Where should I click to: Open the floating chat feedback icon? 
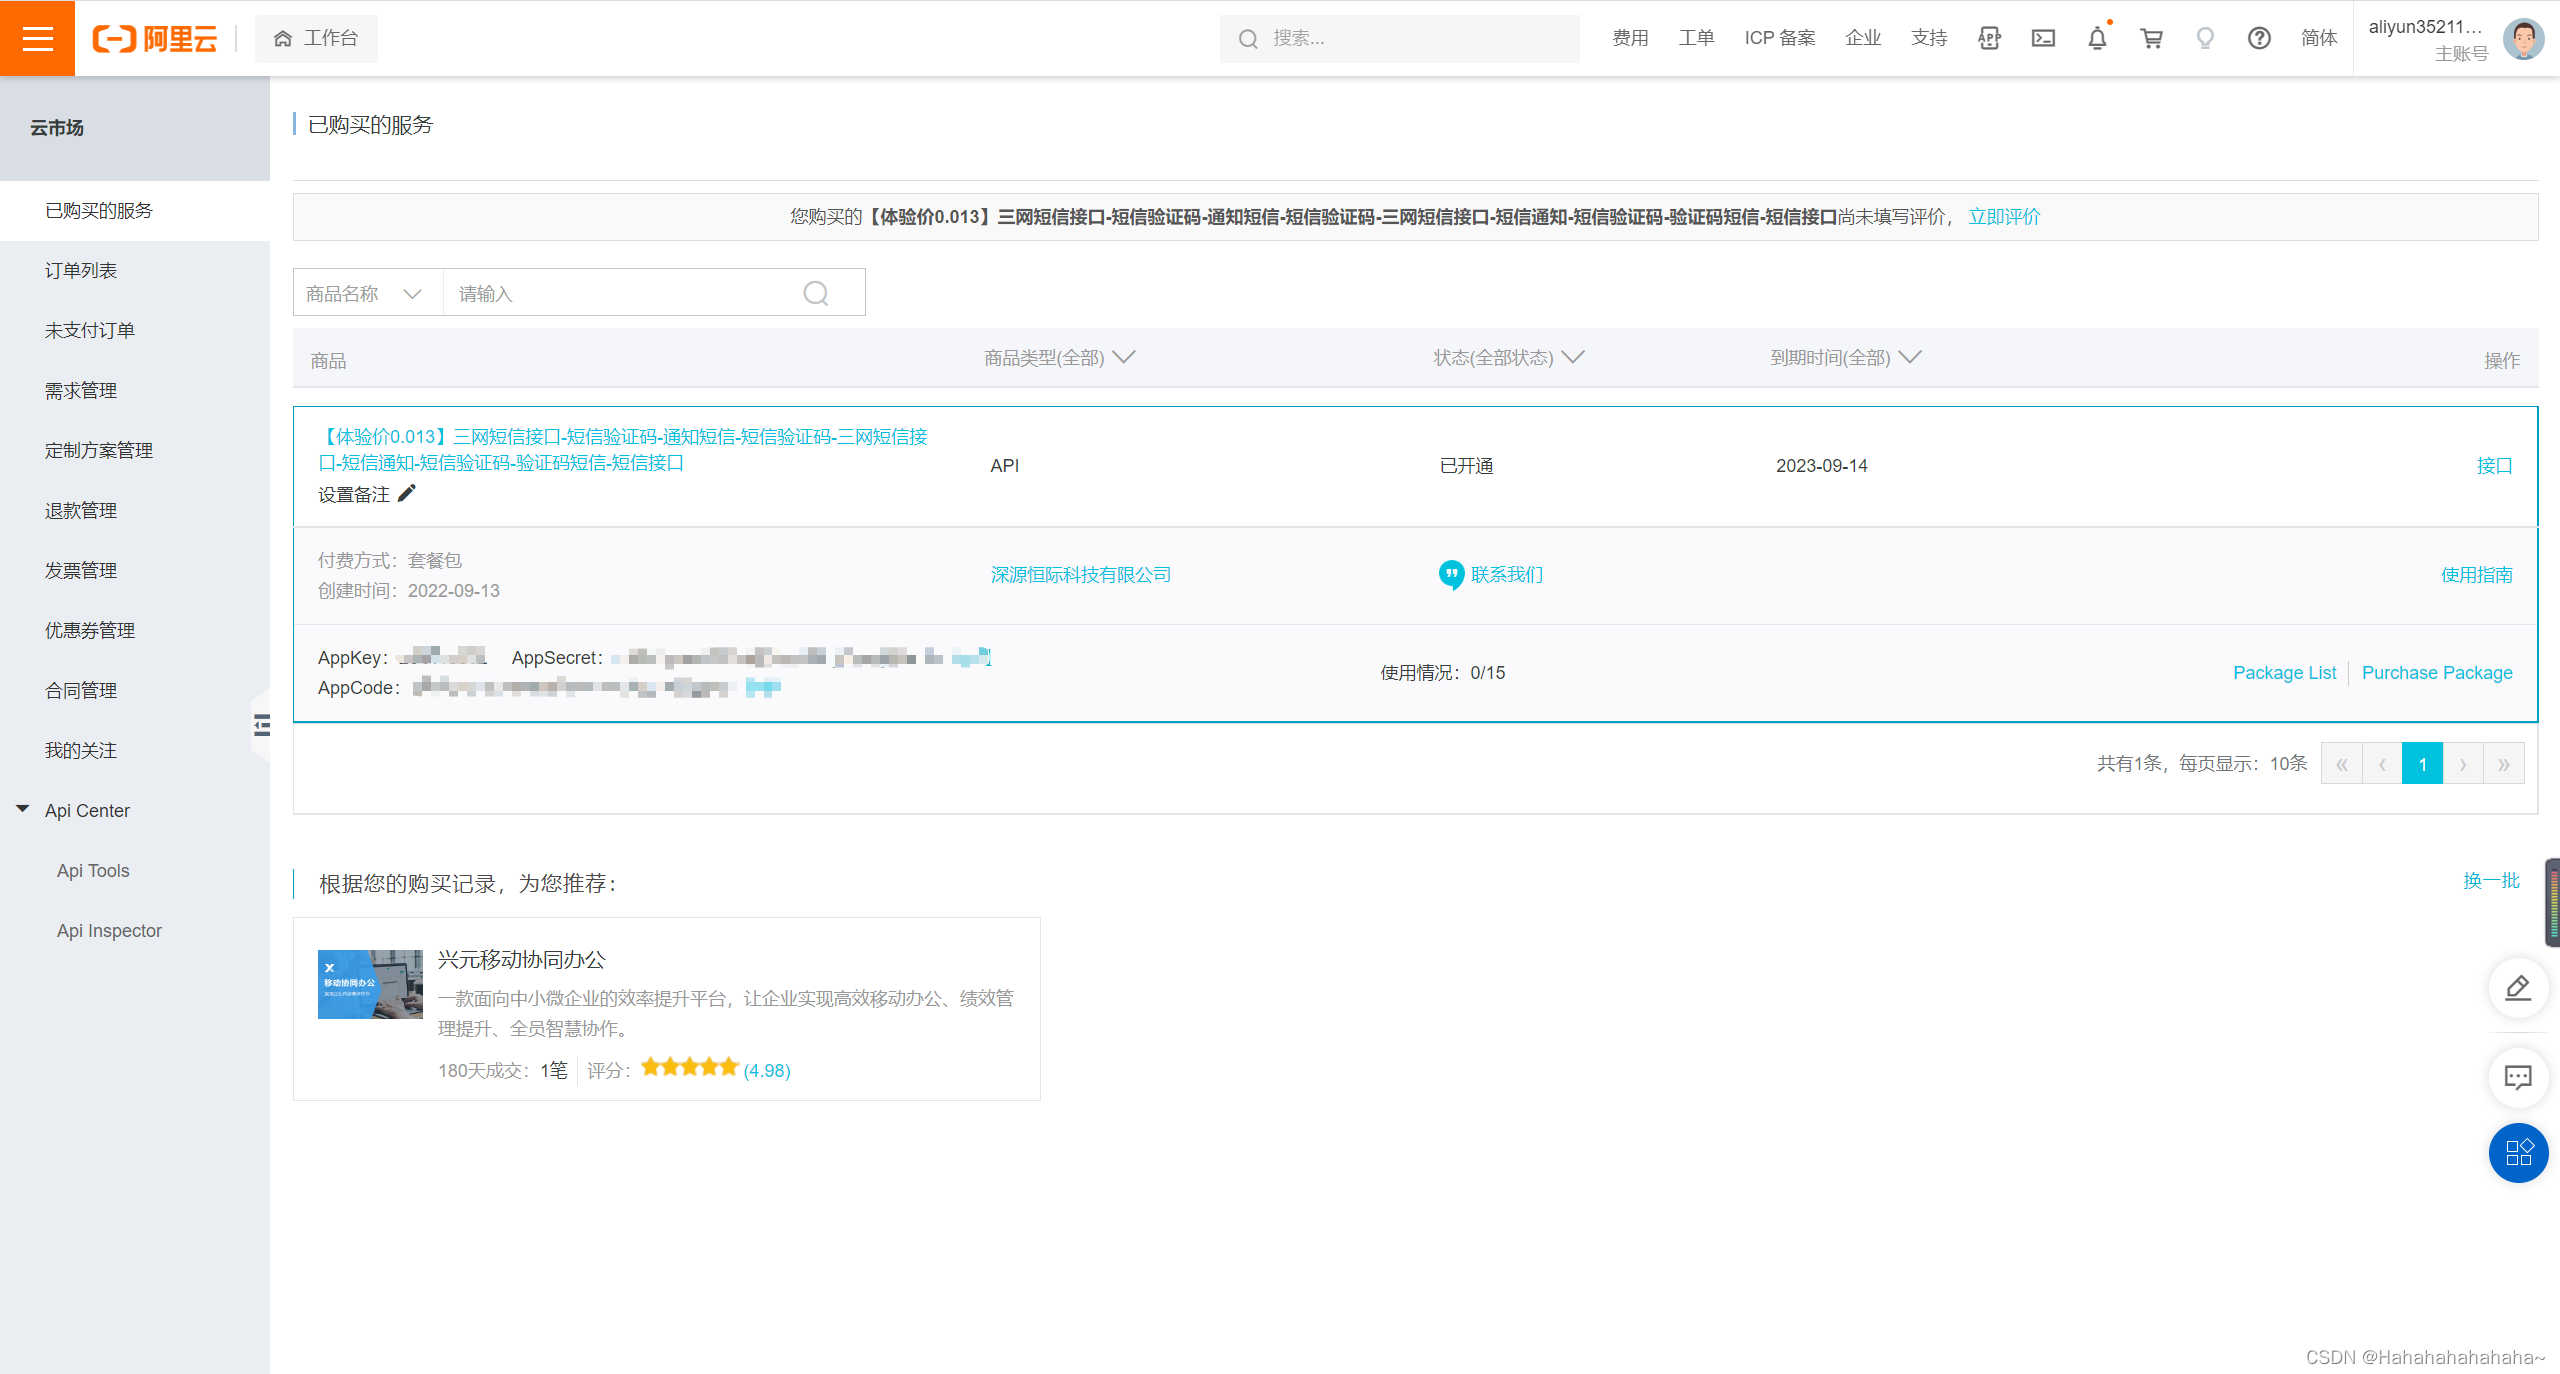tap(2517, 1077)
